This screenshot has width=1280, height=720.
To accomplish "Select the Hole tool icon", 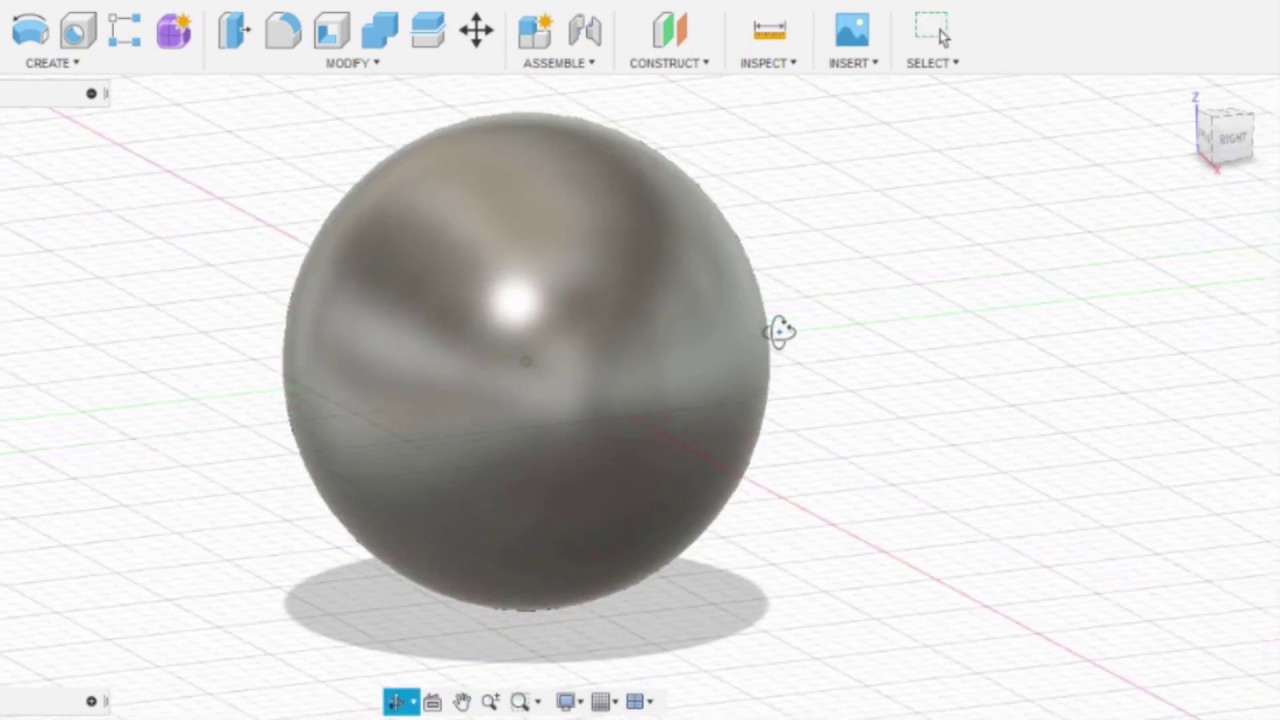I will coord(78,31).
